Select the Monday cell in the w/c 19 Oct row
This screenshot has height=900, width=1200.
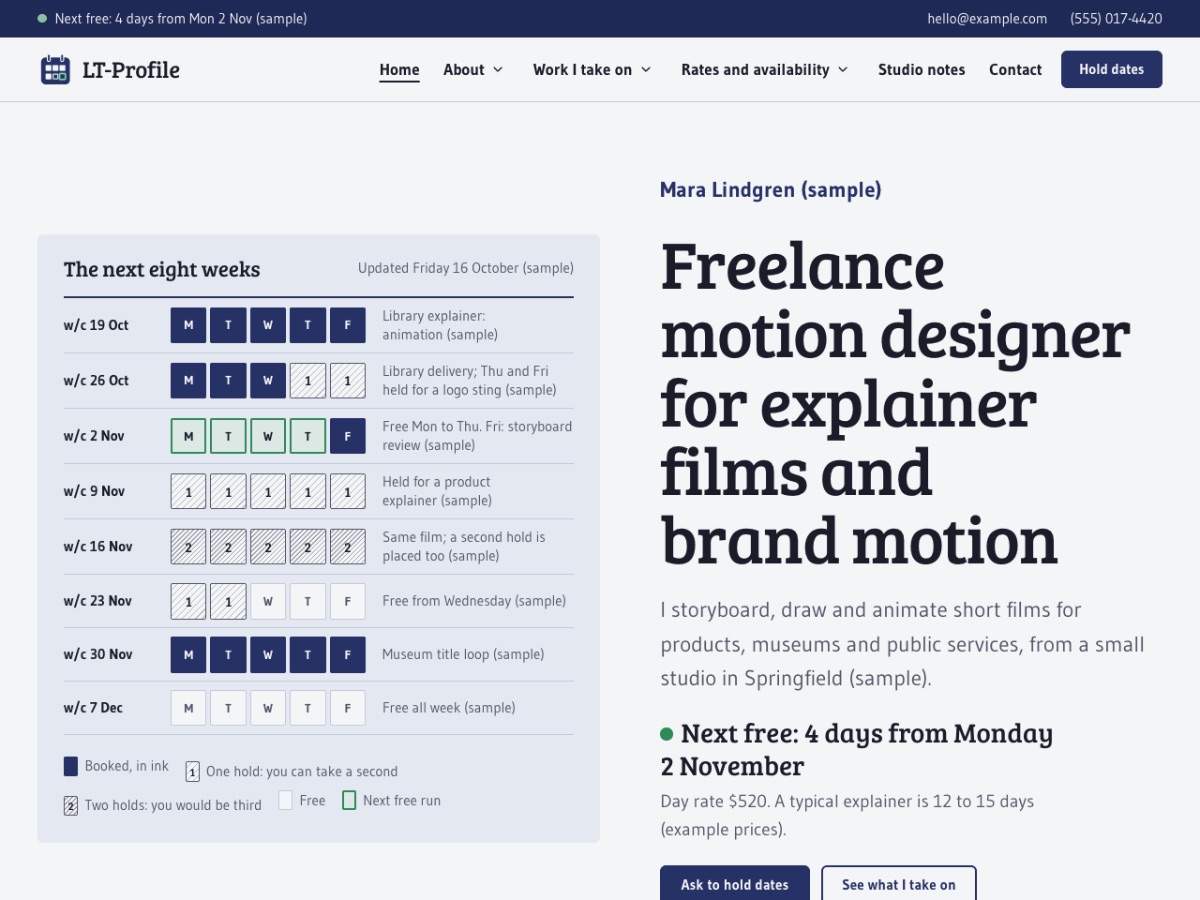188,325
